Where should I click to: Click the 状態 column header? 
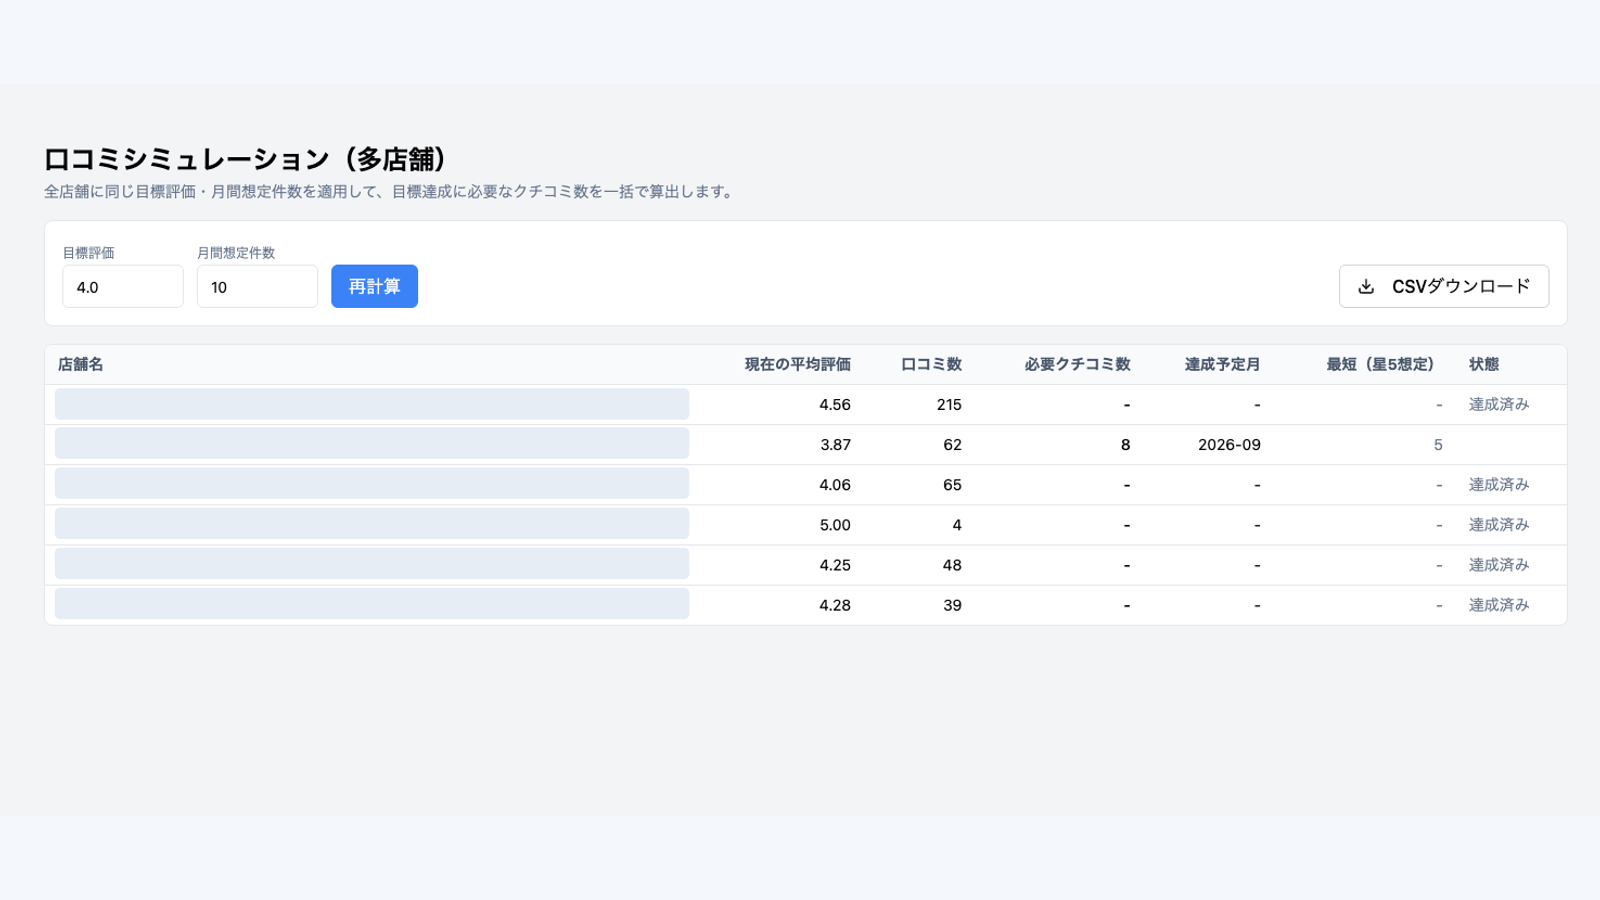point(1484,365)
